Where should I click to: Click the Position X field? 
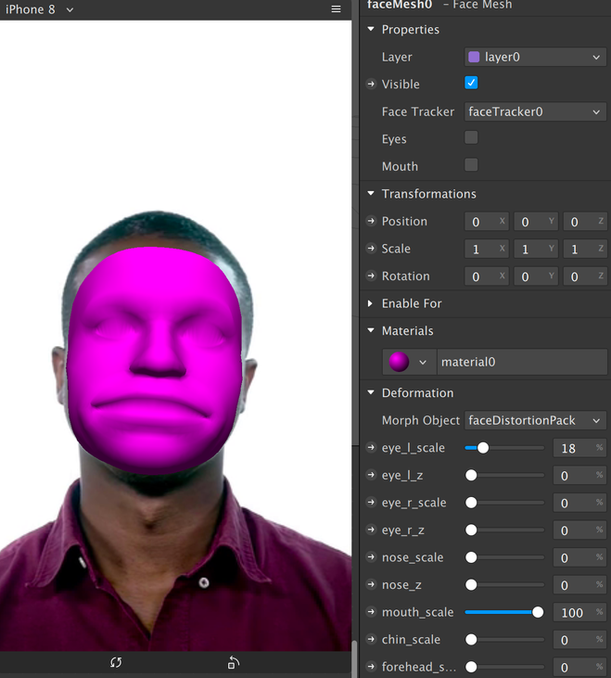point(486,221)
